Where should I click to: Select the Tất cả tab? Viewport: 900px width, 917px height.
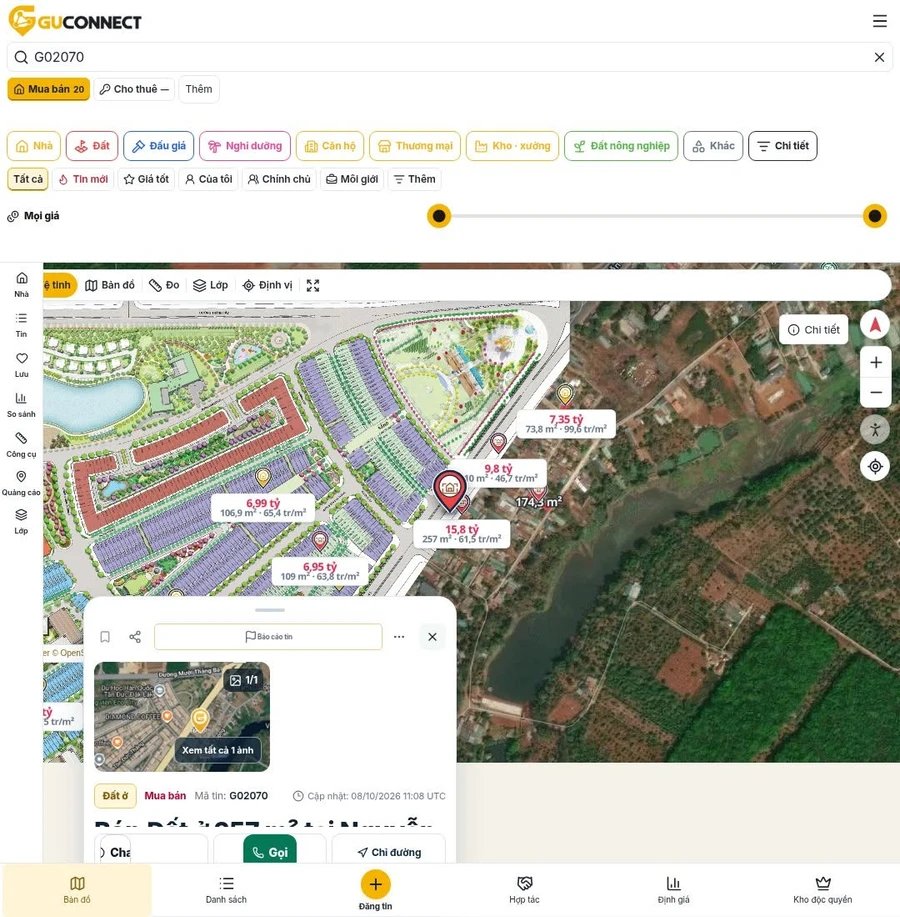coord(28,180)
